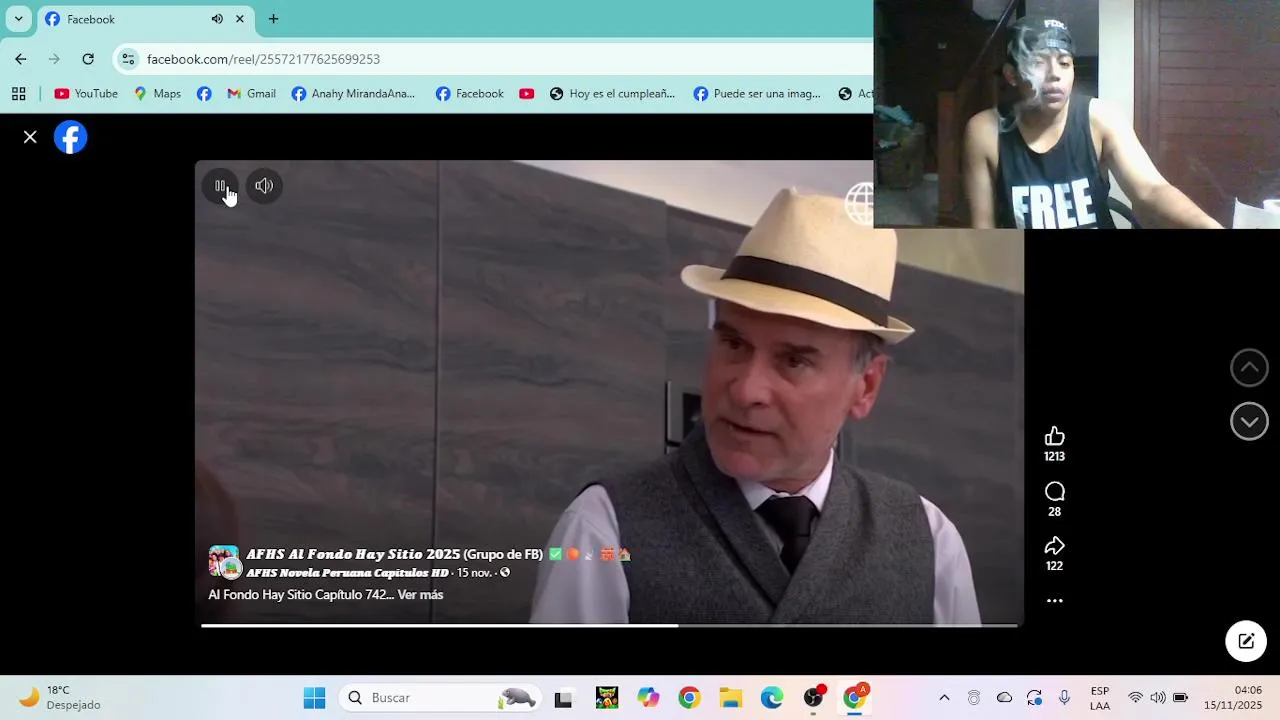
Task: Open Wi-Fi network tray icon
Action: pos(1135,698)
